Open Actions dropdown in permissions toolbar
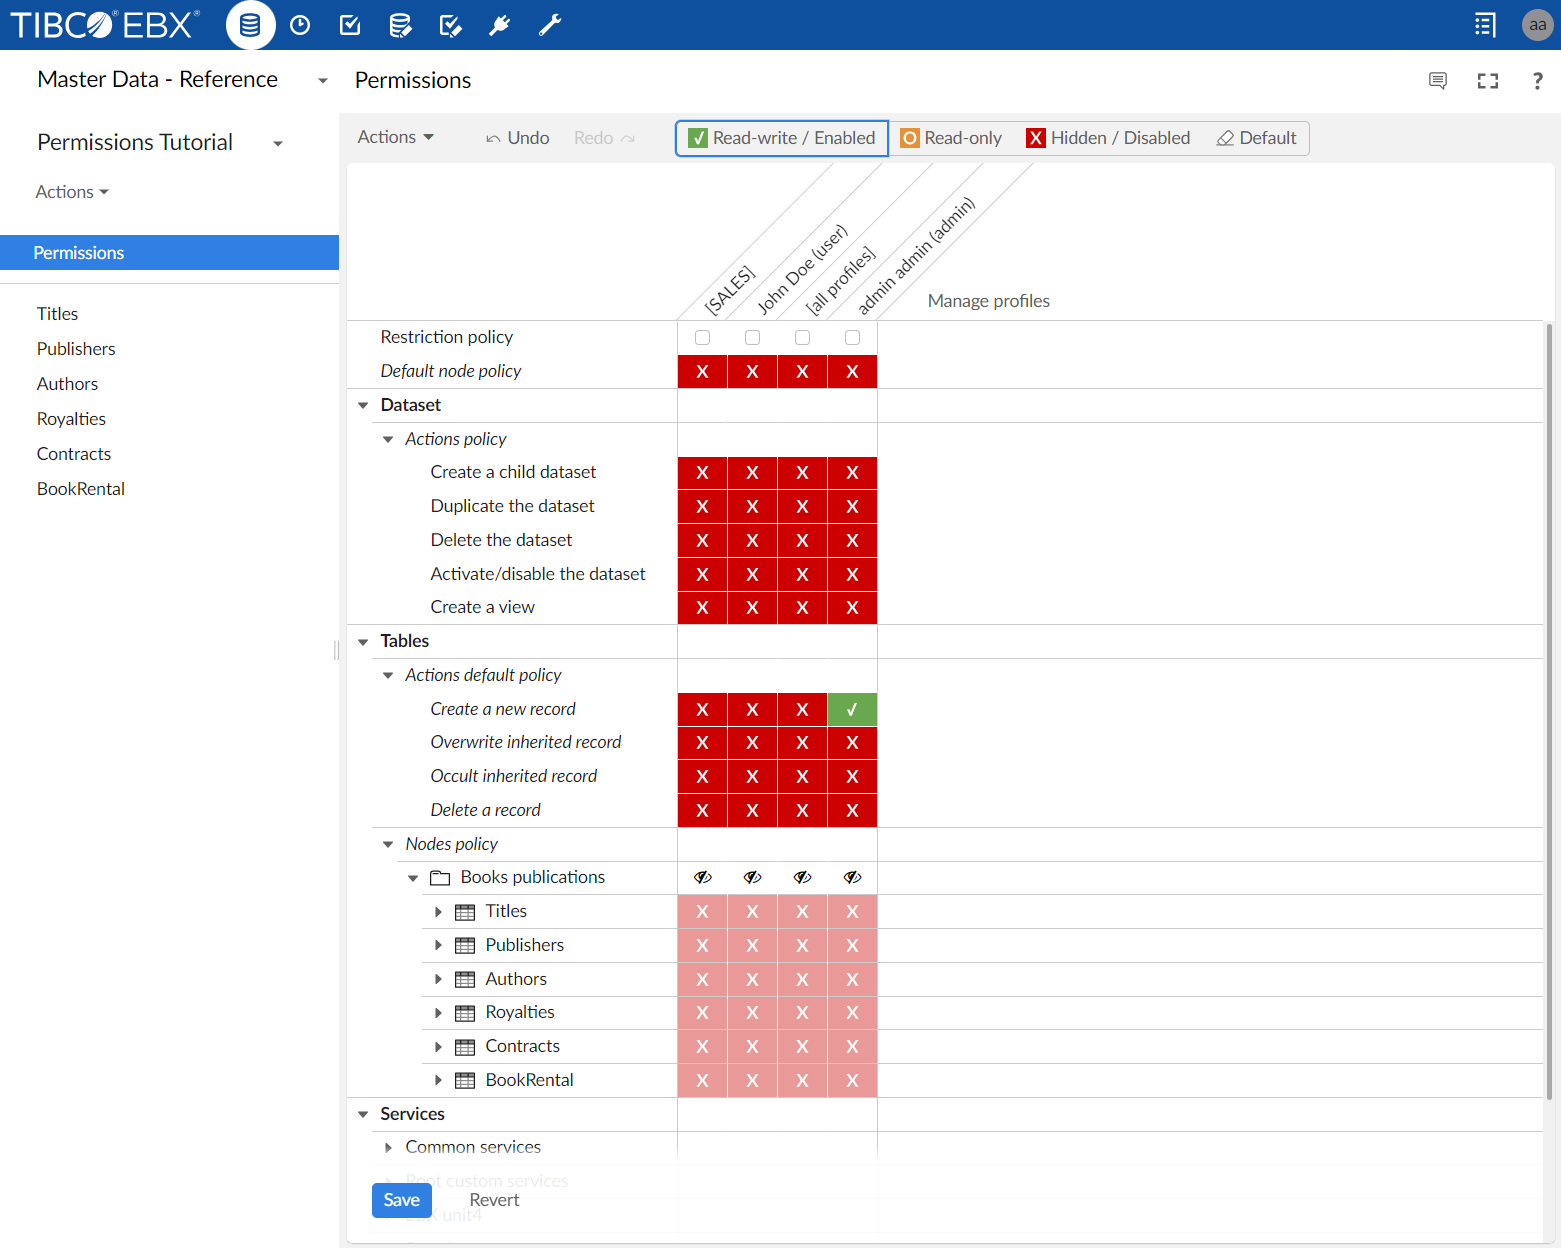 click(x=395, y=137)
